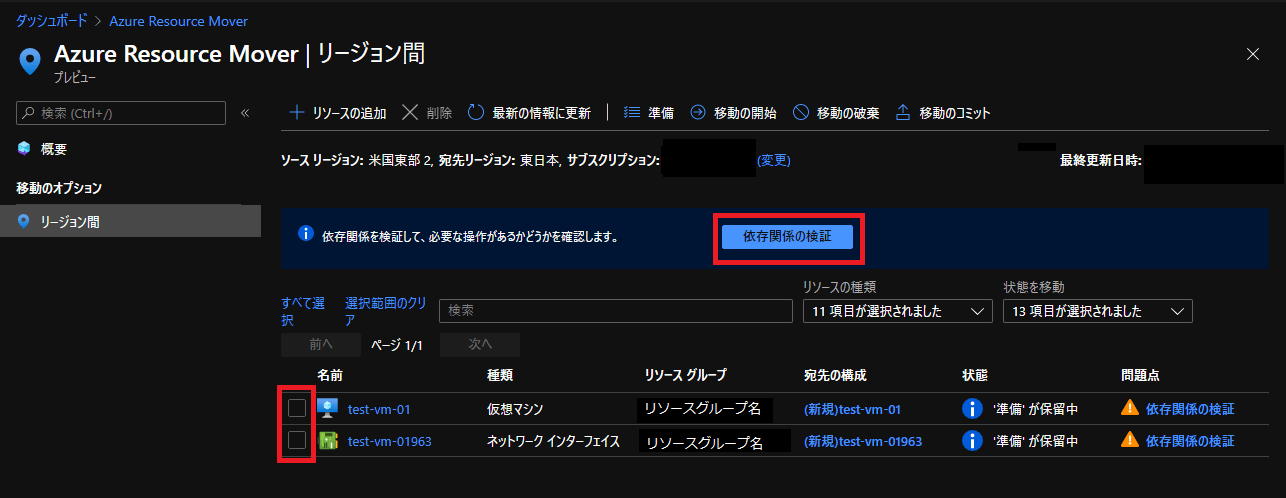Click the arrow icon for 移動の開始
The height and width of the screenshot is (498, 1286).
tap(698, 113)
